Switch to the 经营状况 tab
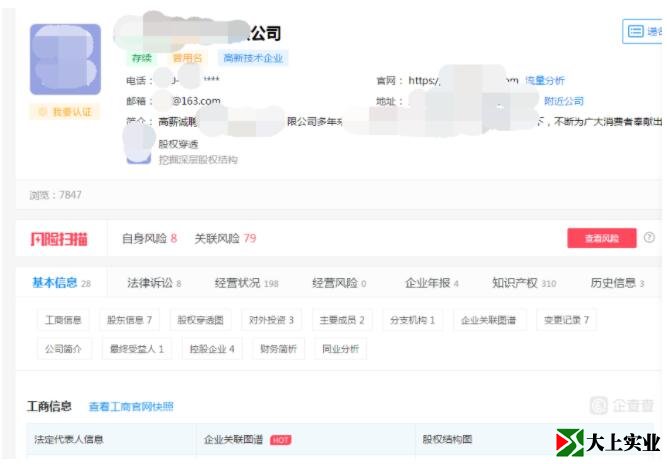Viewport: 667px width, 464px height. point(246,283)
